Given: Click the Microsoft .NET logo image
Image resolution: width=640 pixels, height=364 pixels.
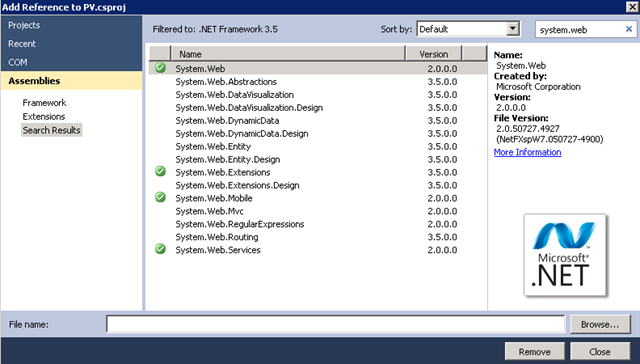Looking at the screenshot, I should [x=565, y=255].
